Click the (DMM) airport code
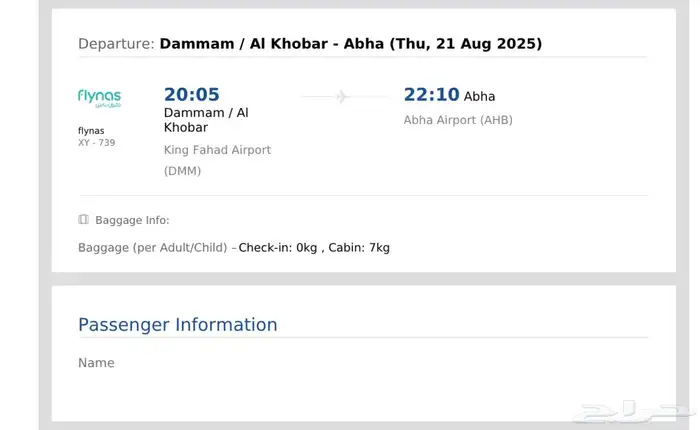 click(182, 171)
